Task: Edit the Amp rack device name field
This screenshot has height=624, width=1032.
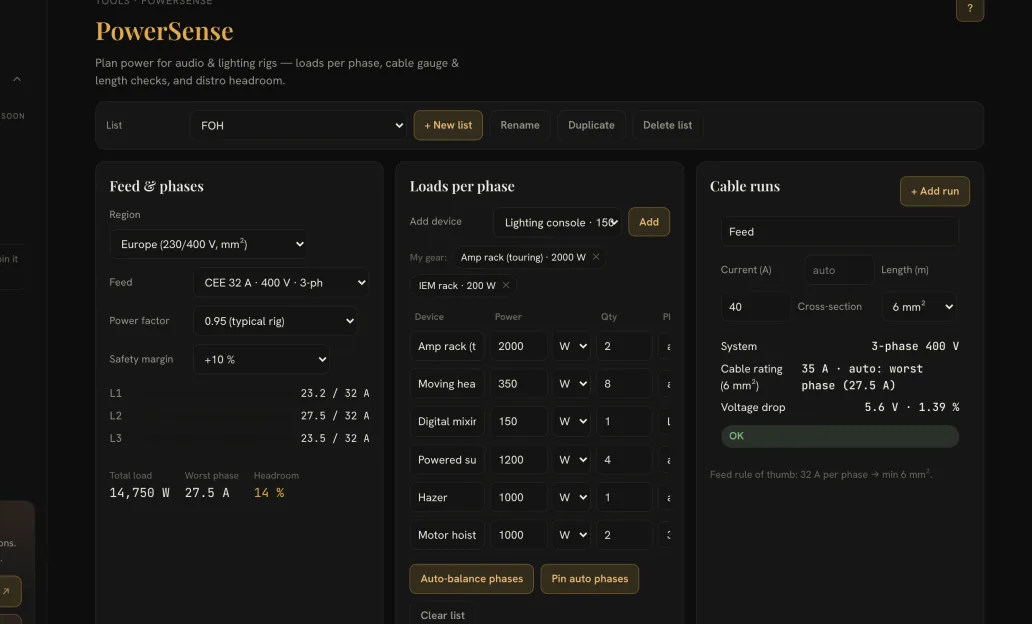Action: [447, 346]
